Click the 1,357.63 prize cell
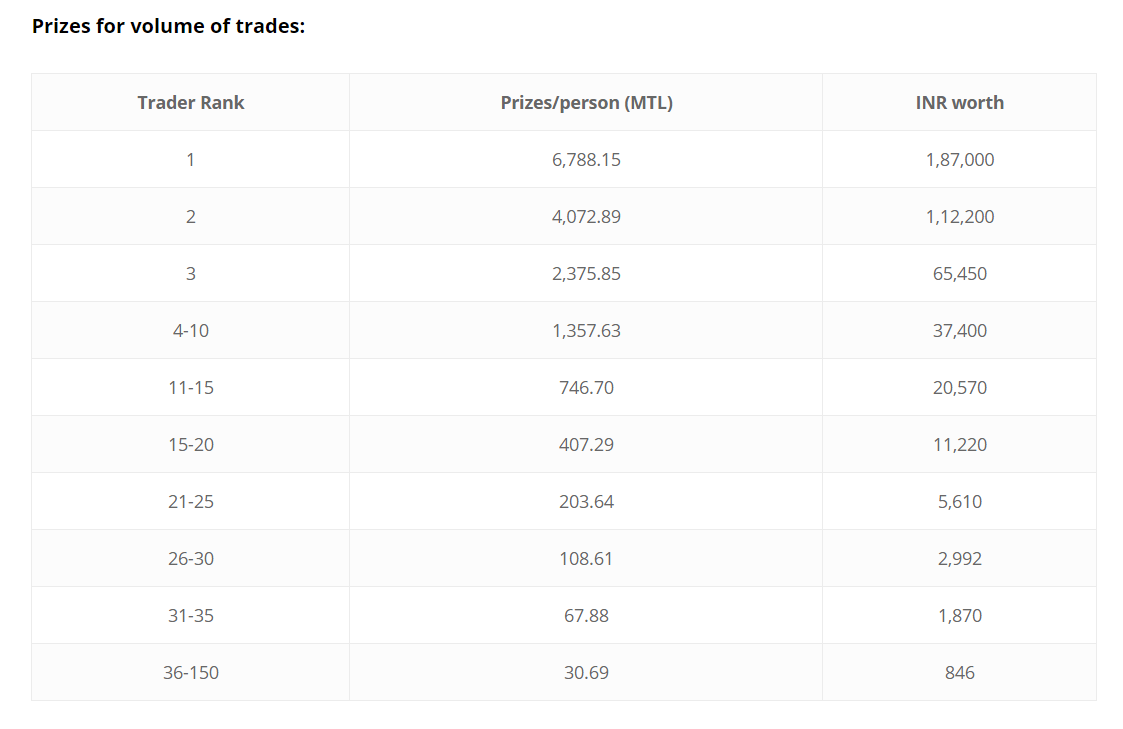This screenshot has width=1123, height=729. tap(586, 330)
